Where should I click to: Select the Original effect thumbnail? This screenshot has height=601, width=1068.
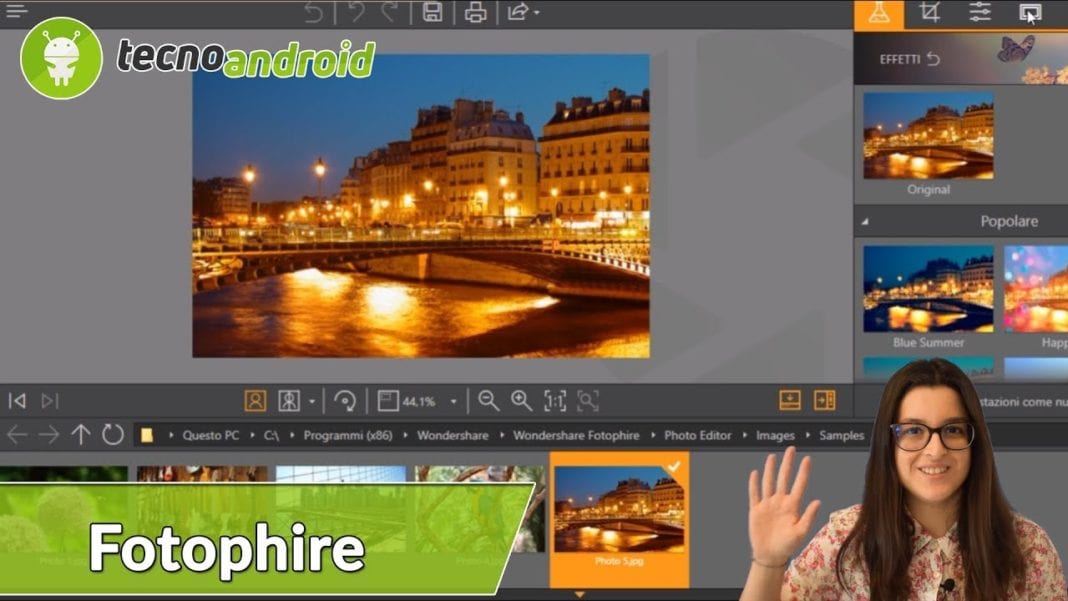(928, 136)
